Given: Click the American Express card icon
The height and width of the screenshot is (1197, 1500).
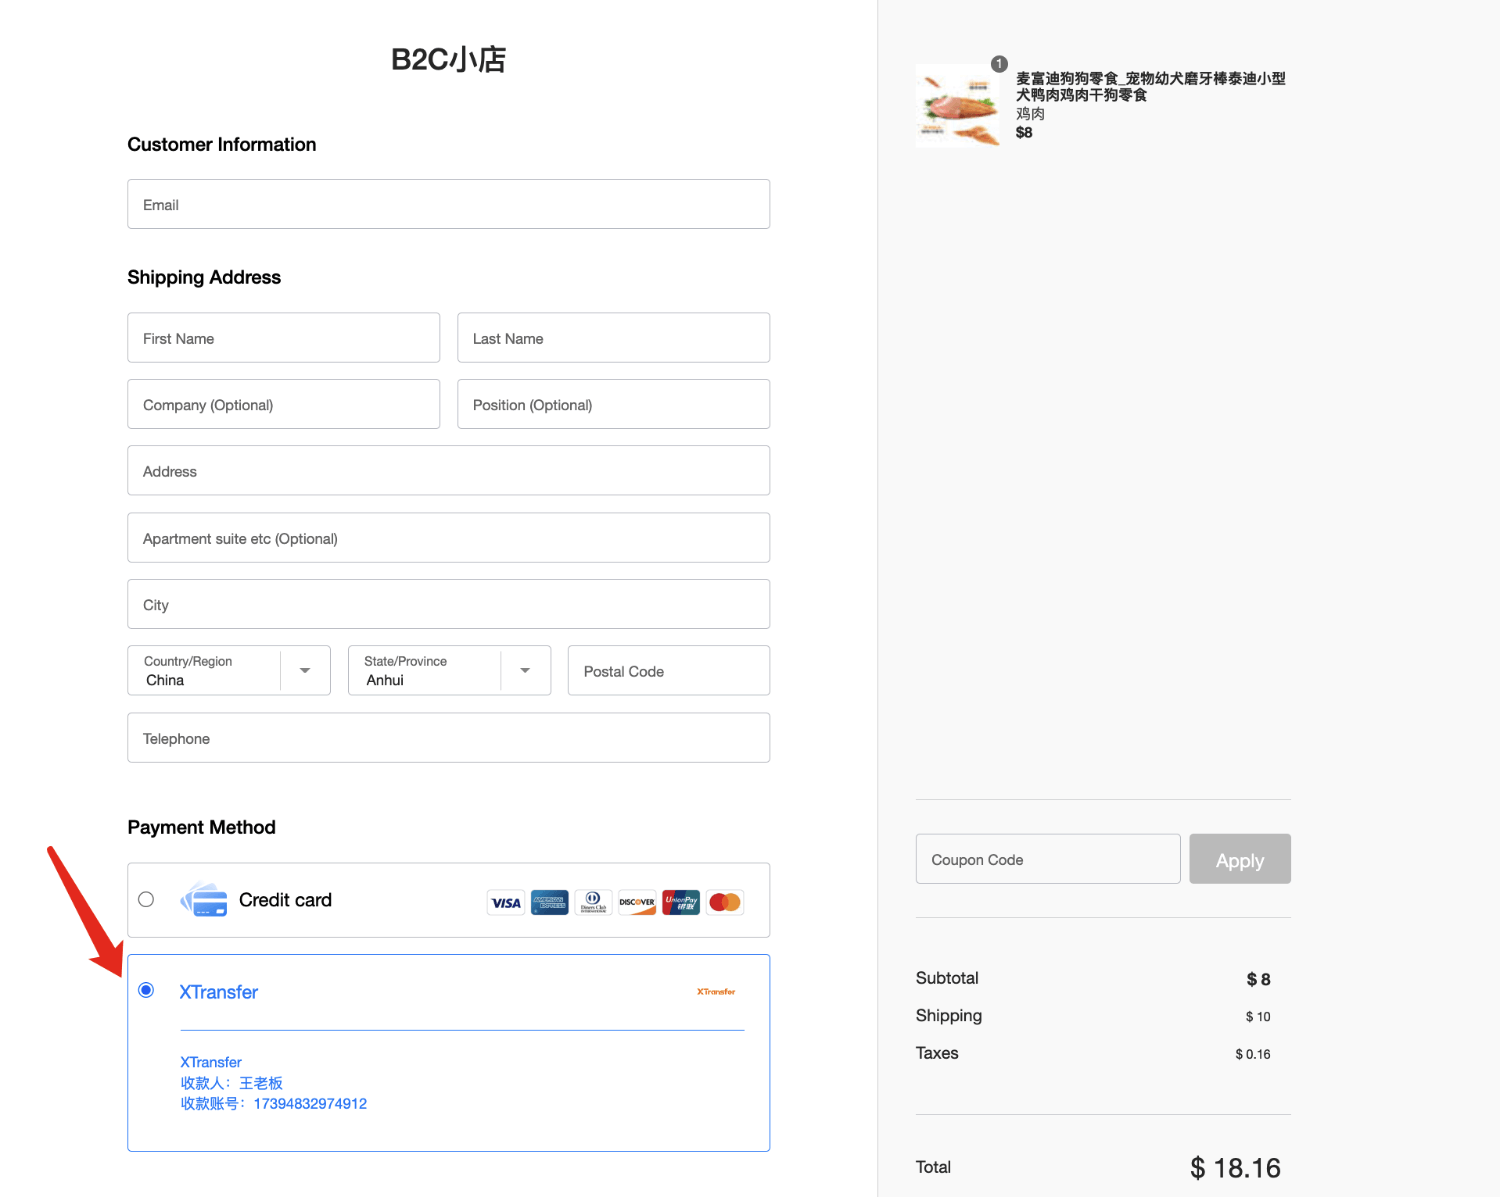Looking at the screenshot, I should [549, 902].
